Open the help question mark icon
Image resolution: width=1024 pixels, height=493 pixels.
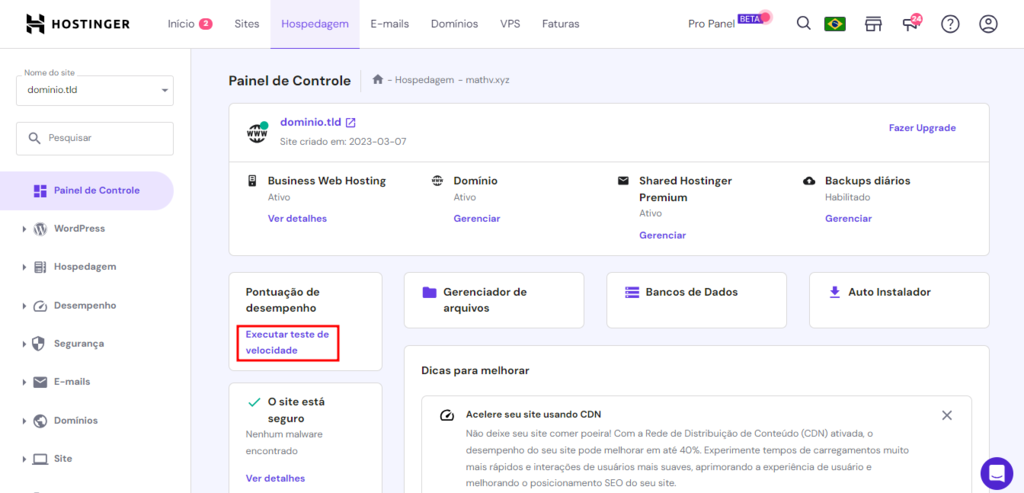coord(950,24)
